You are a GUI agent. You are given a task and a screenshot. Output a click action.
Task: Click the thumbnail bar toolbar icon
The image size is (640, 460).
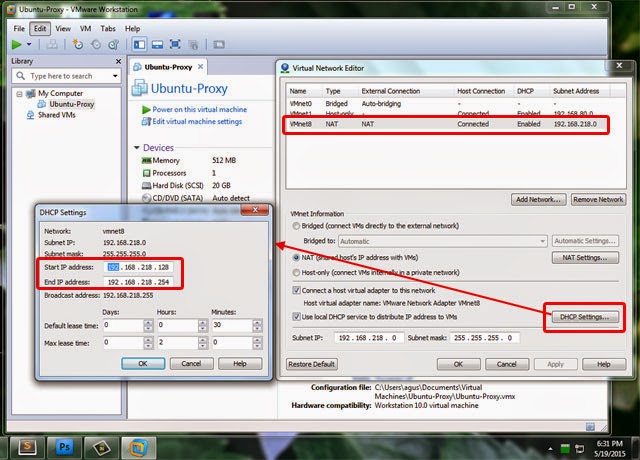(157, 44)
